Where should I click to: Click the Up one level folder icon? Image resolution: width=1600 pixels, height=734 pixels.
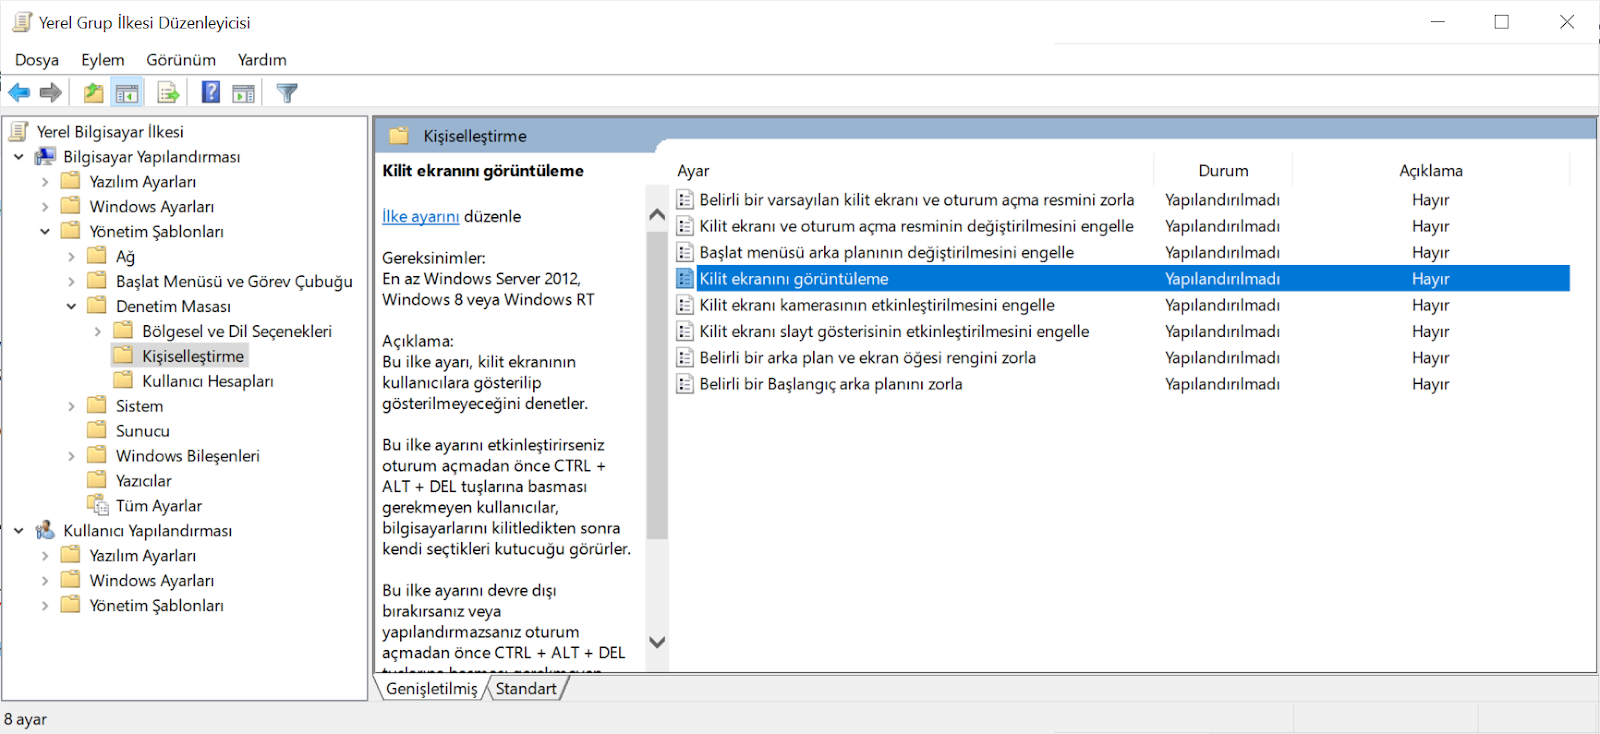[93, 93]
